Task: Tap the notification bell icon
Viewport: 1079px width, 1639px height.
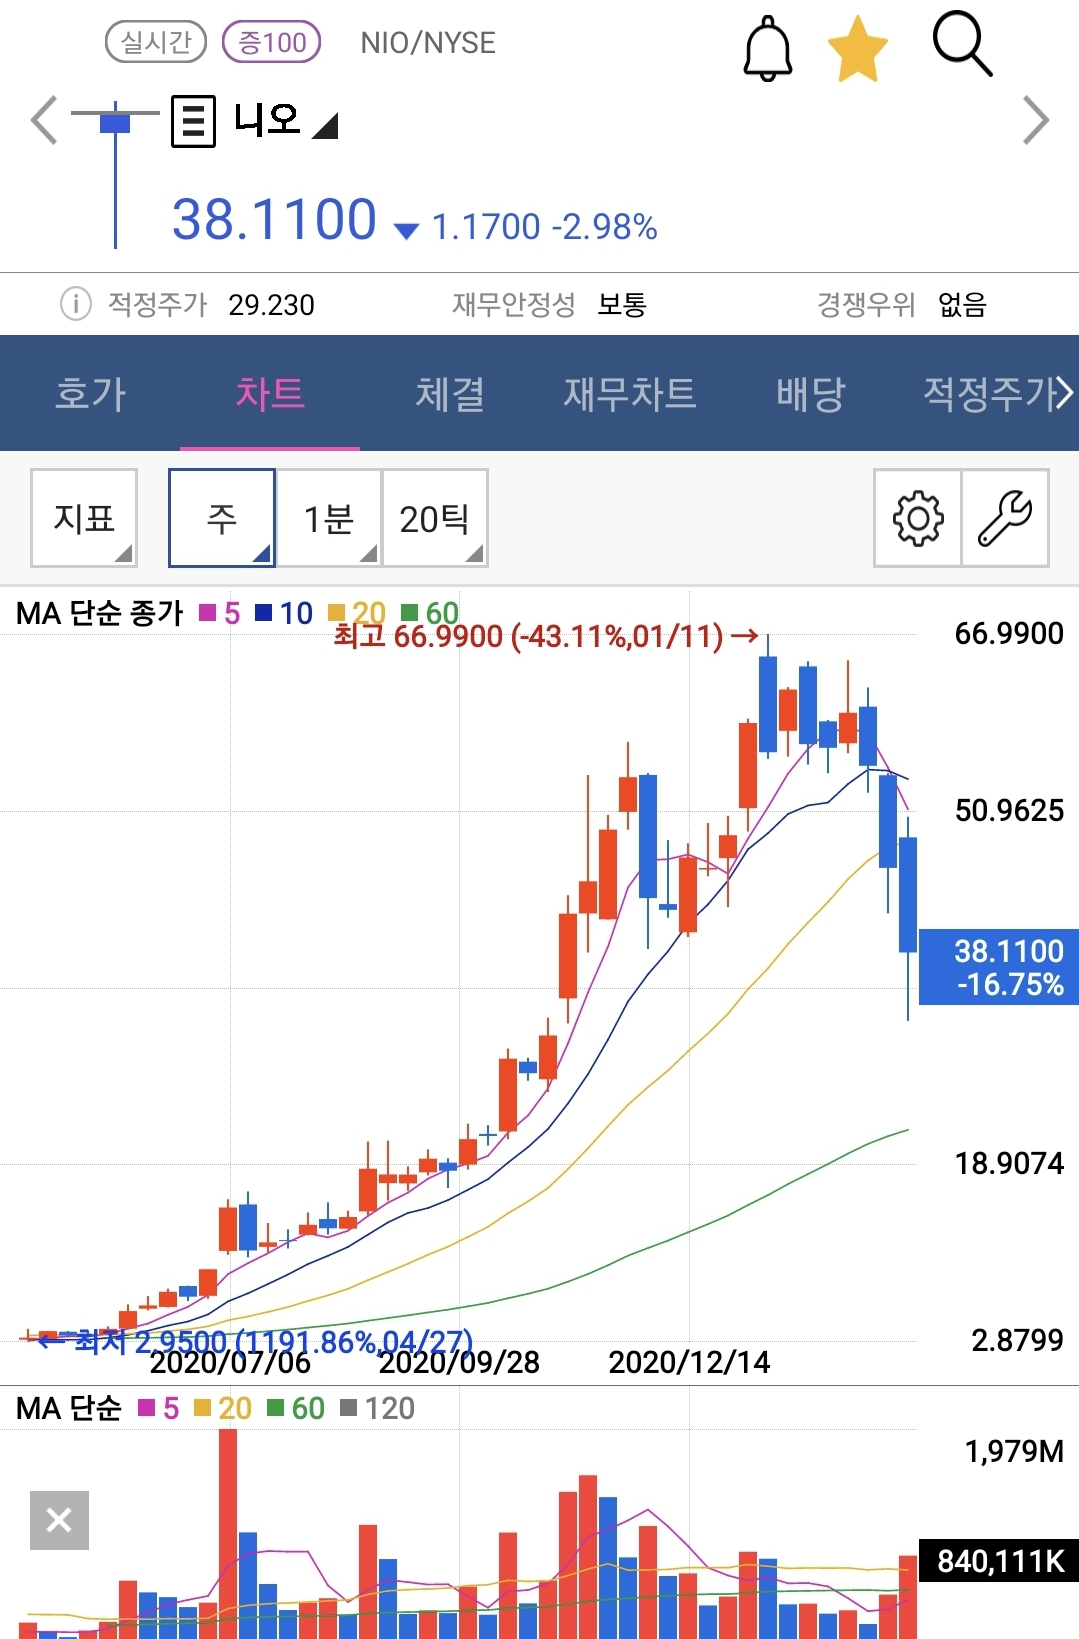Action: pos(768,48)
